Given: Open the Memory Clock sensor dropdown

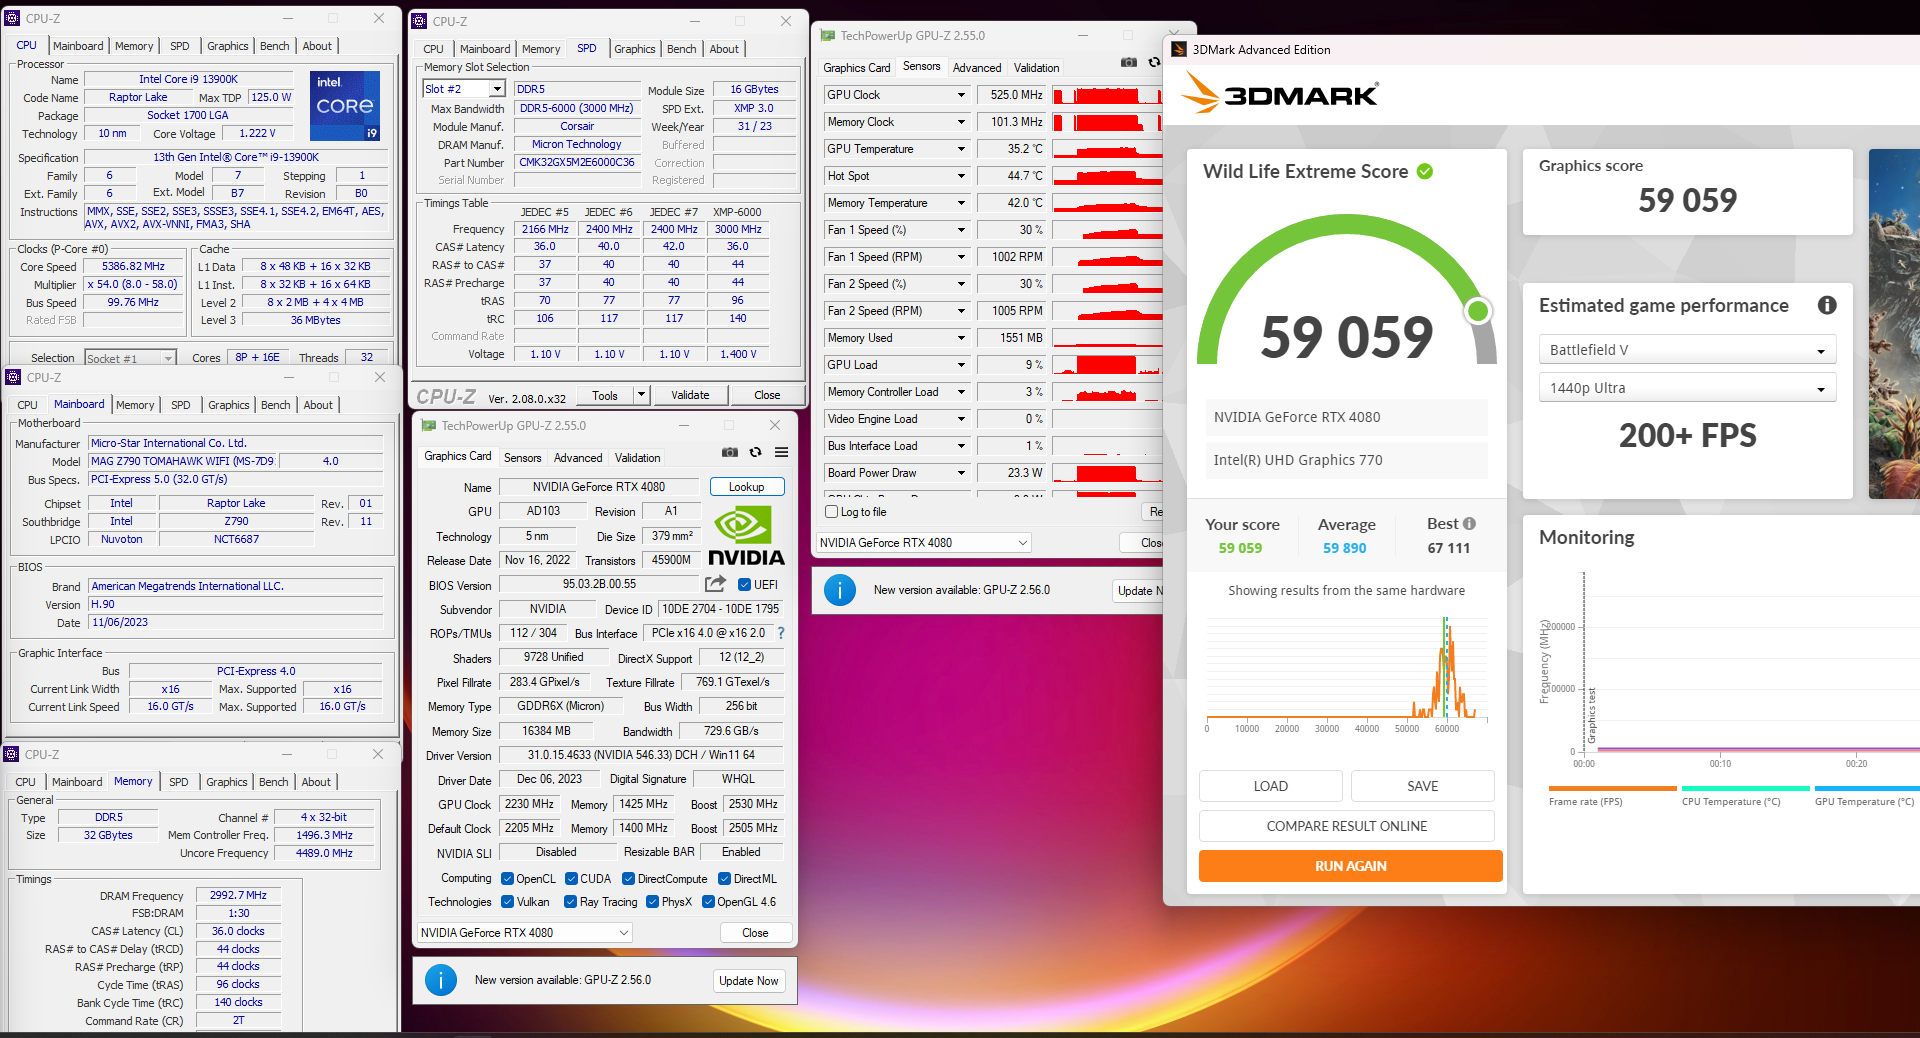Looking at the screenshot, I should (x=962, y=122).
